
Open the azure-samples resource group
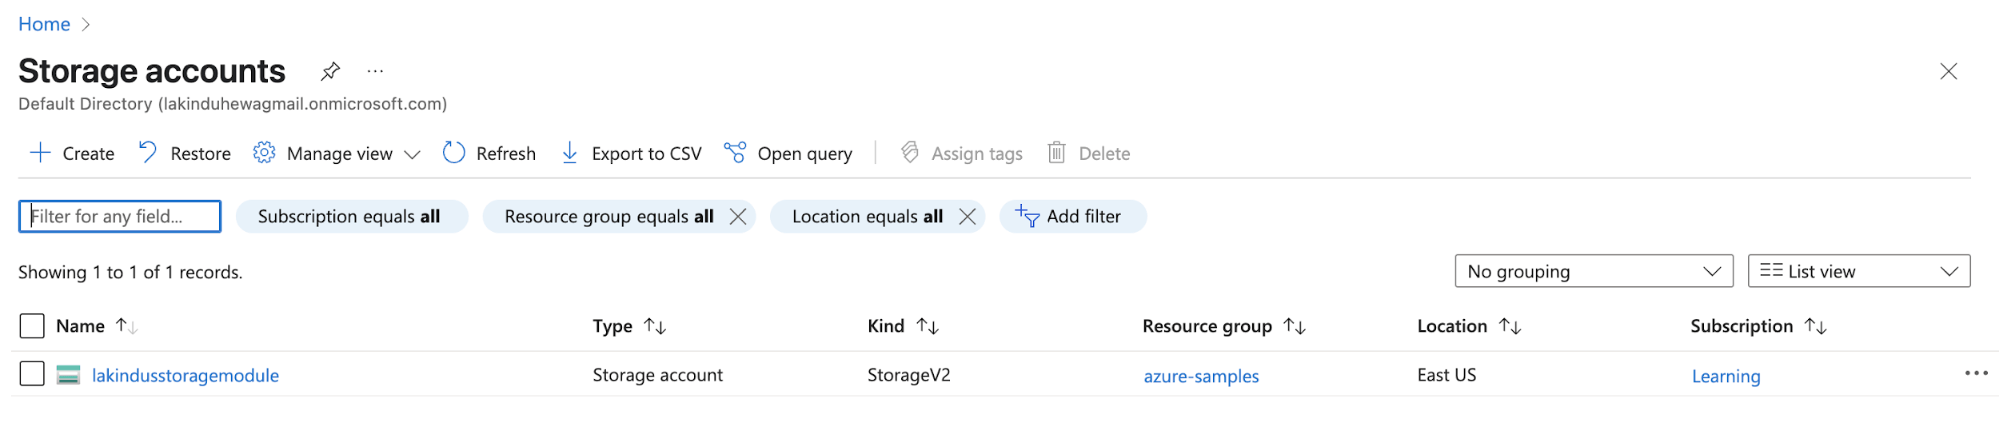click(x=1201, y=376)
